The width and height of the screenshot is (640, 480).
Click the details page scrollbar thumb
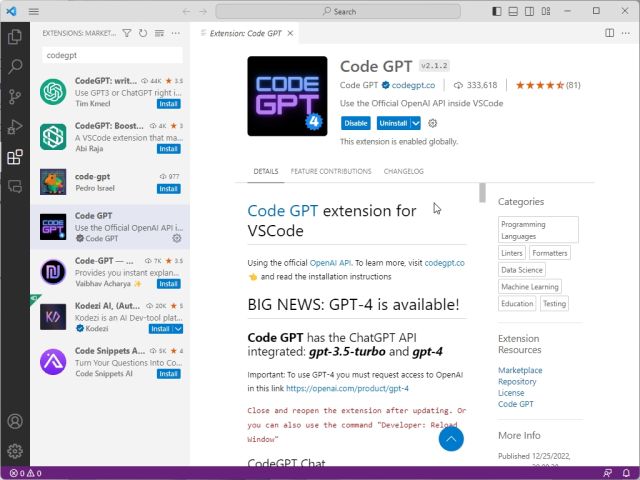pyautogui.click(x=482, y=193)
